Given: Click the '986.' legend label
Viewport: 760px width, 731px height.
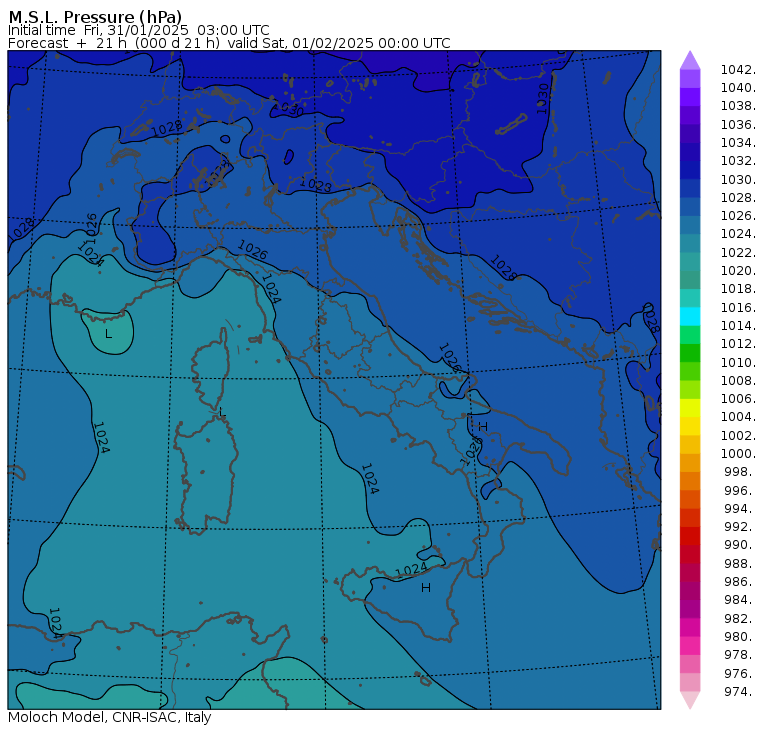Looking at the screenshot, I should point(740,582).
